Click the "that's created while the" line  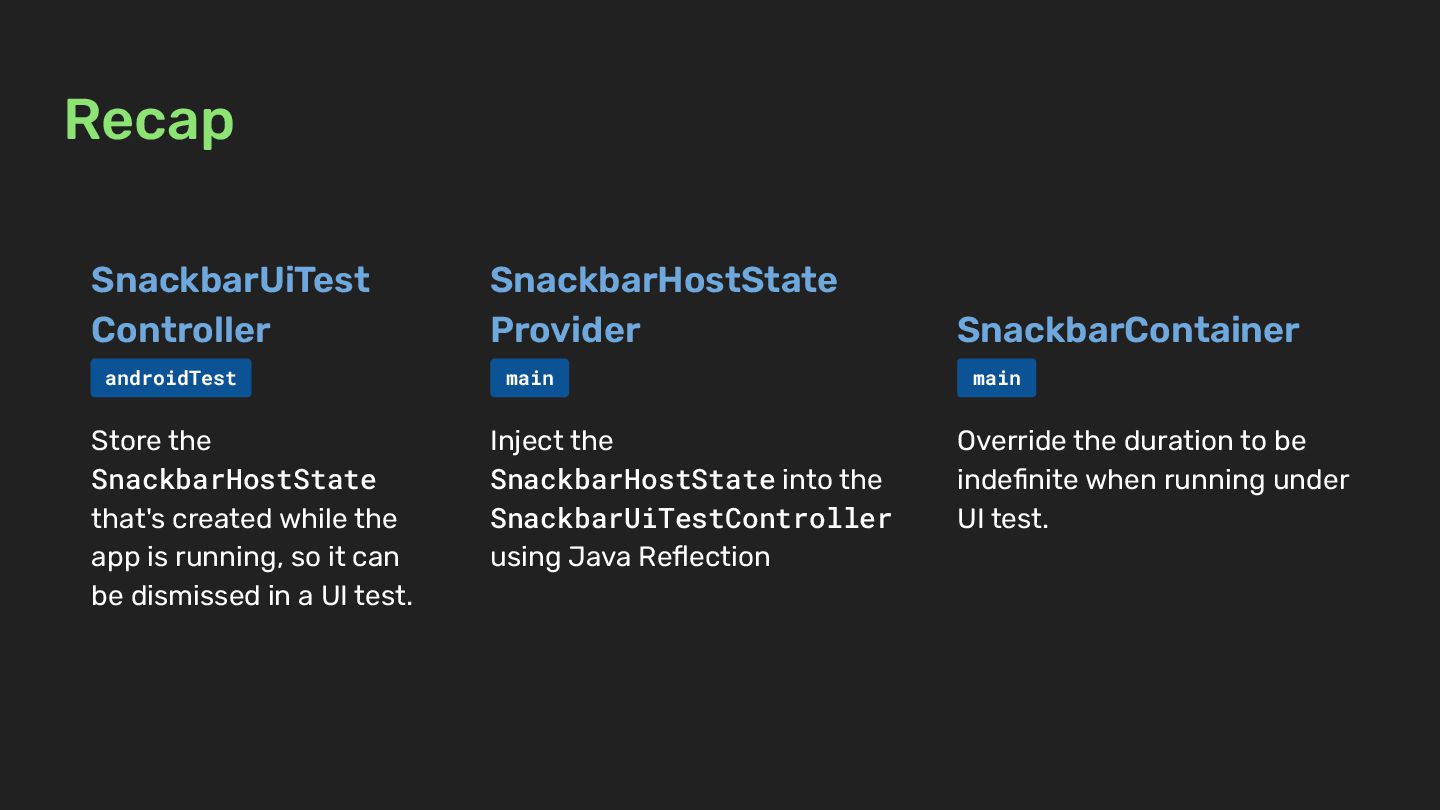tap(244, 519)
